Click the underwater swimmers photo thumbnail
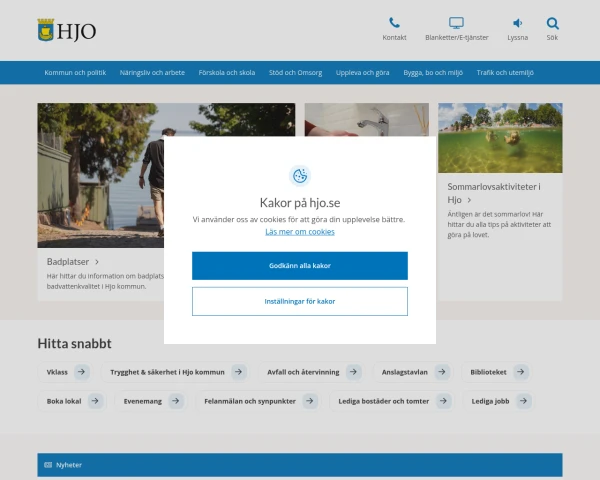 click(x=500, y=138)
